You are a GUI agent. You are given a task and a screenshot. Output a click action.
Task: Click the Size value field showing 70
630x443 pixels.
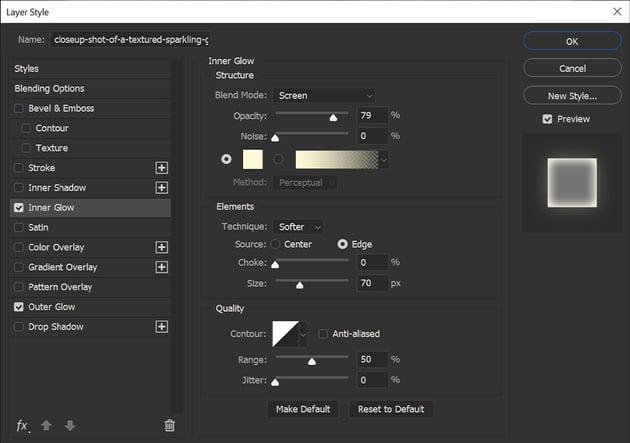click(372, 283)
